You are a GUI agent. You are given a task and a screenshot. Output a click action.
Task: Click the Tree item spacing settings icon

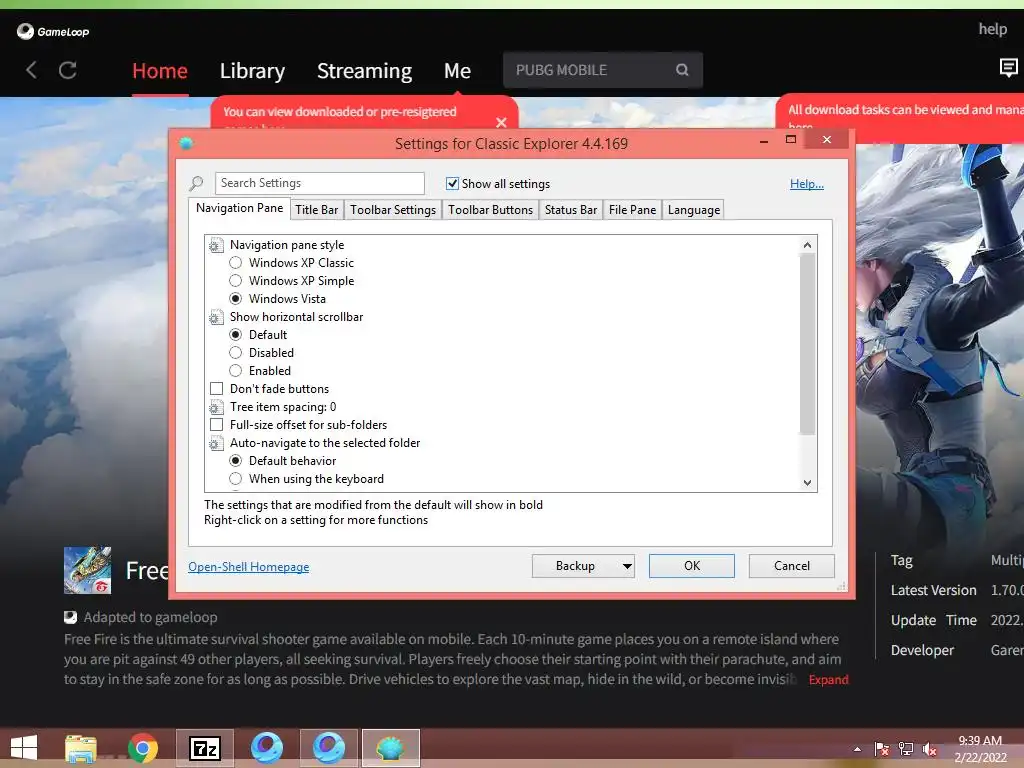pos(216,407)
